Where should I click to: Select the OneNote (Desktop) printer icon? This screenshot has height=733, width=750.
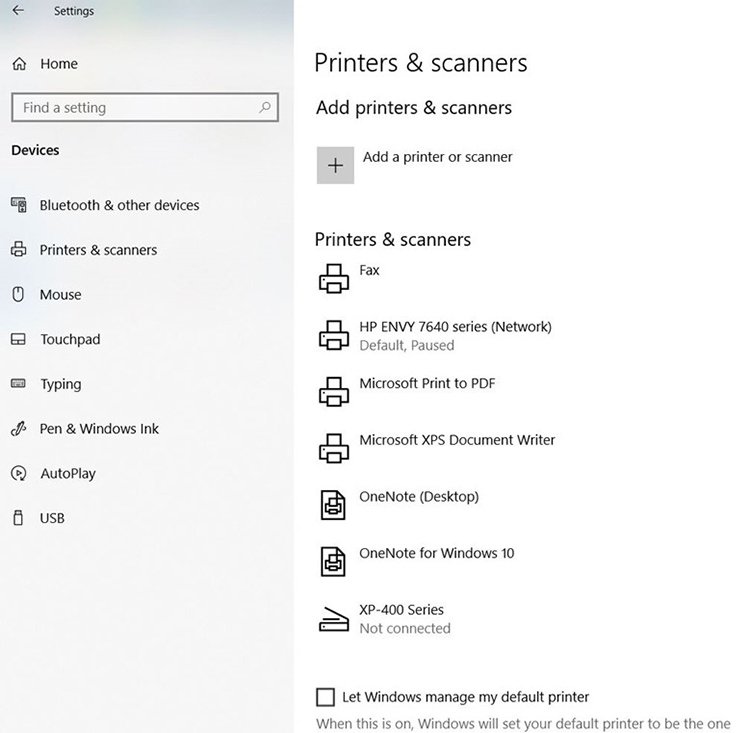tap(333, 505)
